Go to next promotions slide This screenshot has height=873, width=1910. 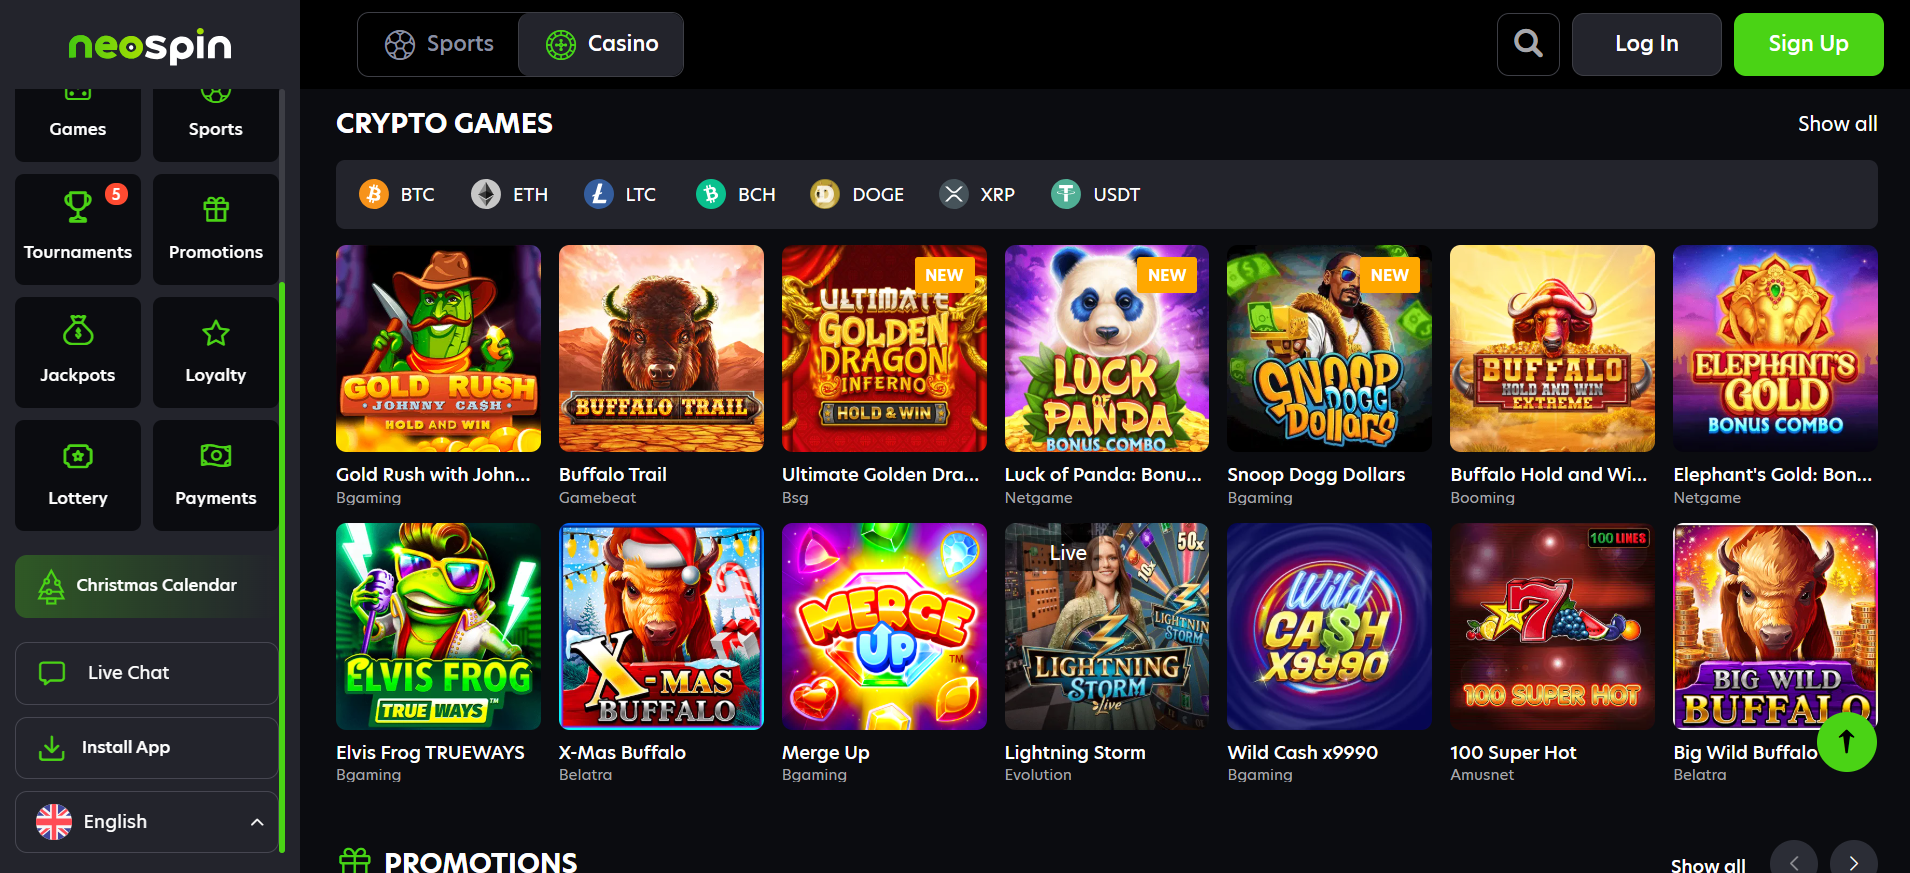(1853, 862)
